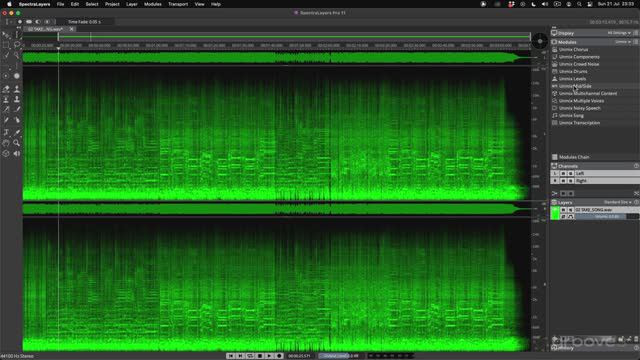Toggle mute of 02 TAKE_SONG.wav layer
Viewport: 640px width, 360px height.
(571, 210)
